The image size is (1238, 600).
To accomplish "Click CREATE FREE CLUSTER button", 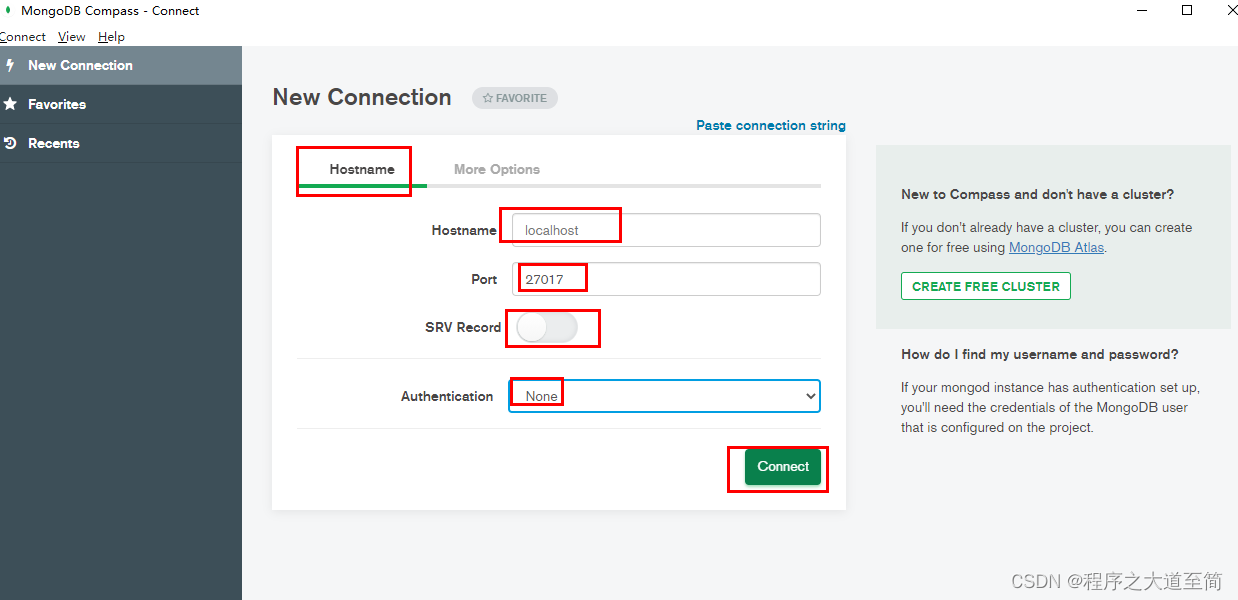I will [986, 286].
